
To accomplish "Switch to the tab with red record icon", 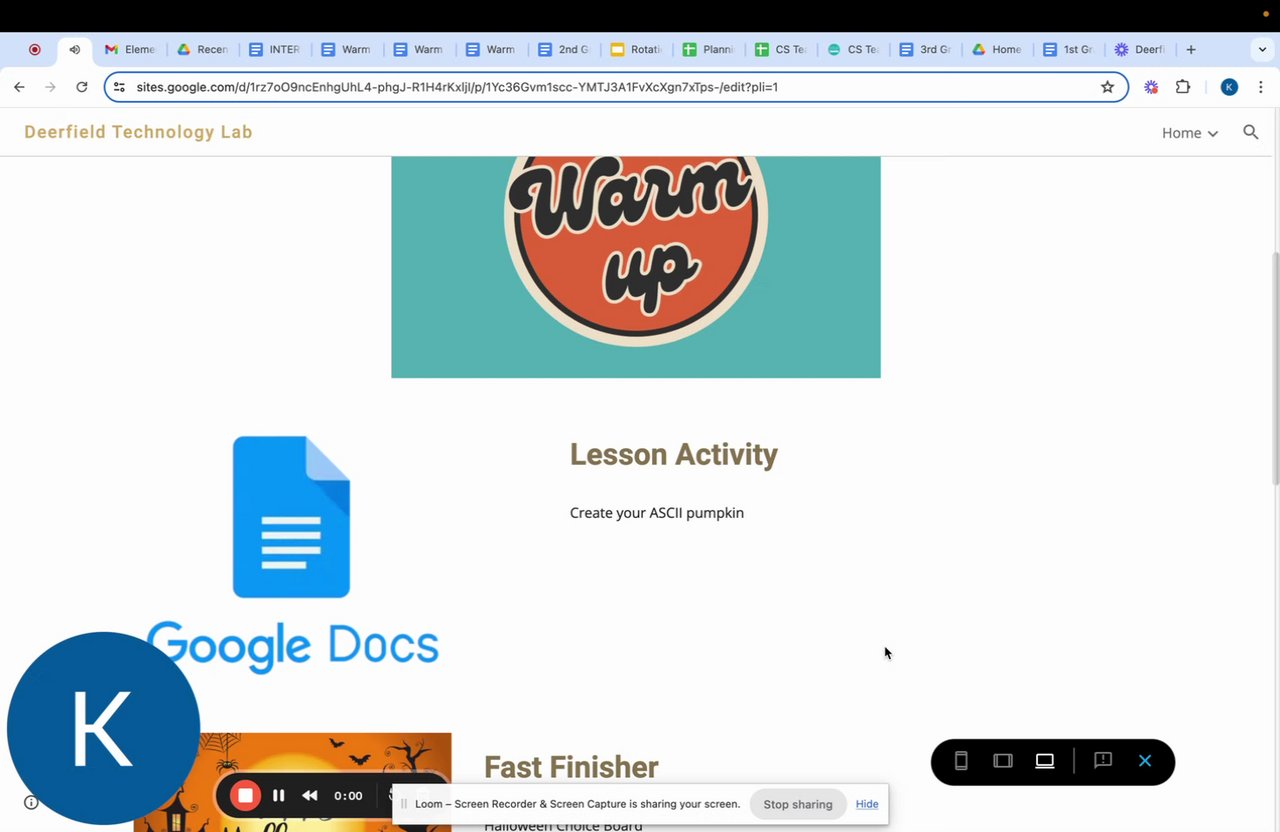I will click(34, 49).
